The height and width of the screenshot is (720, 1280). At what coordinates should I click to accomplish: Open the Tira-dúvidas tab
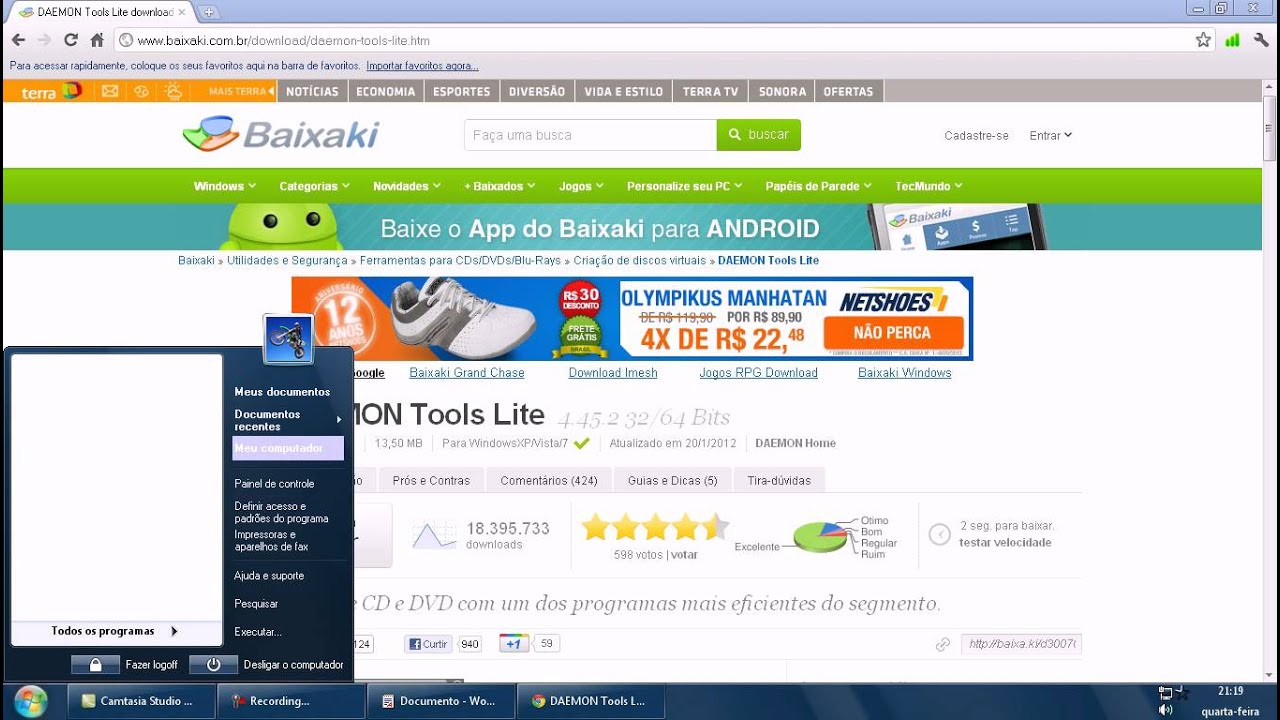[779, 480]
